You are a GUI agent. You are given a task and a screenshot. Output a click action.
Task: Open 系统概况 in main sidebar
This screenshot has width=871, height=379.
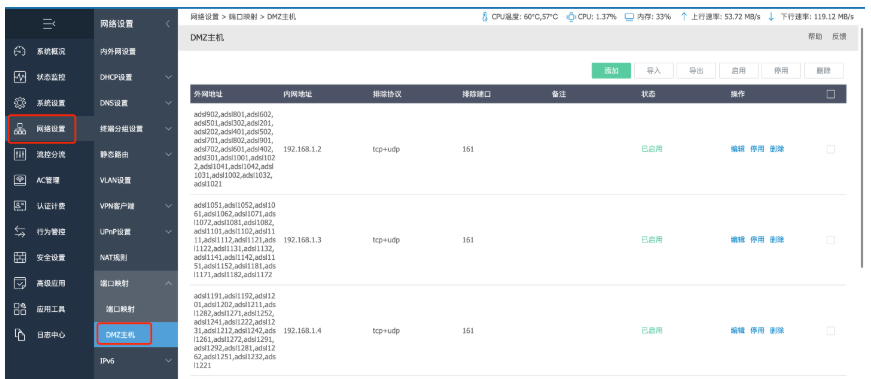50,52
